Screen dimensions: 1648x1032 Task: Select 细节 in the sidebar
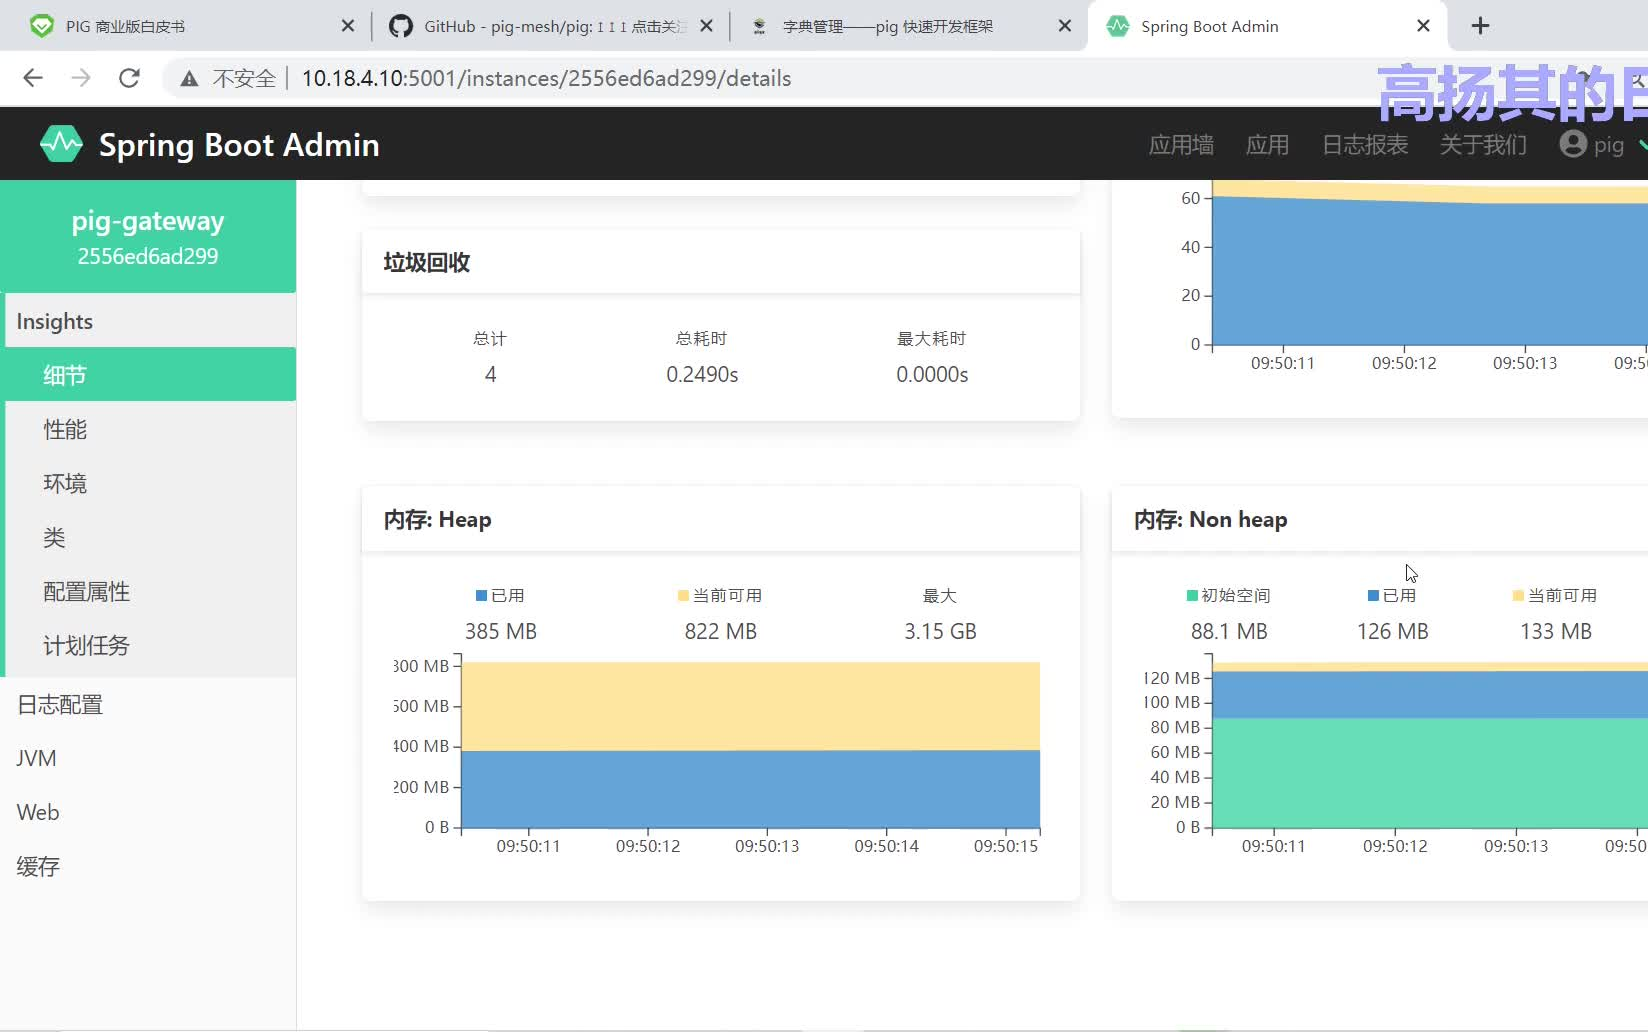point(150,375)
